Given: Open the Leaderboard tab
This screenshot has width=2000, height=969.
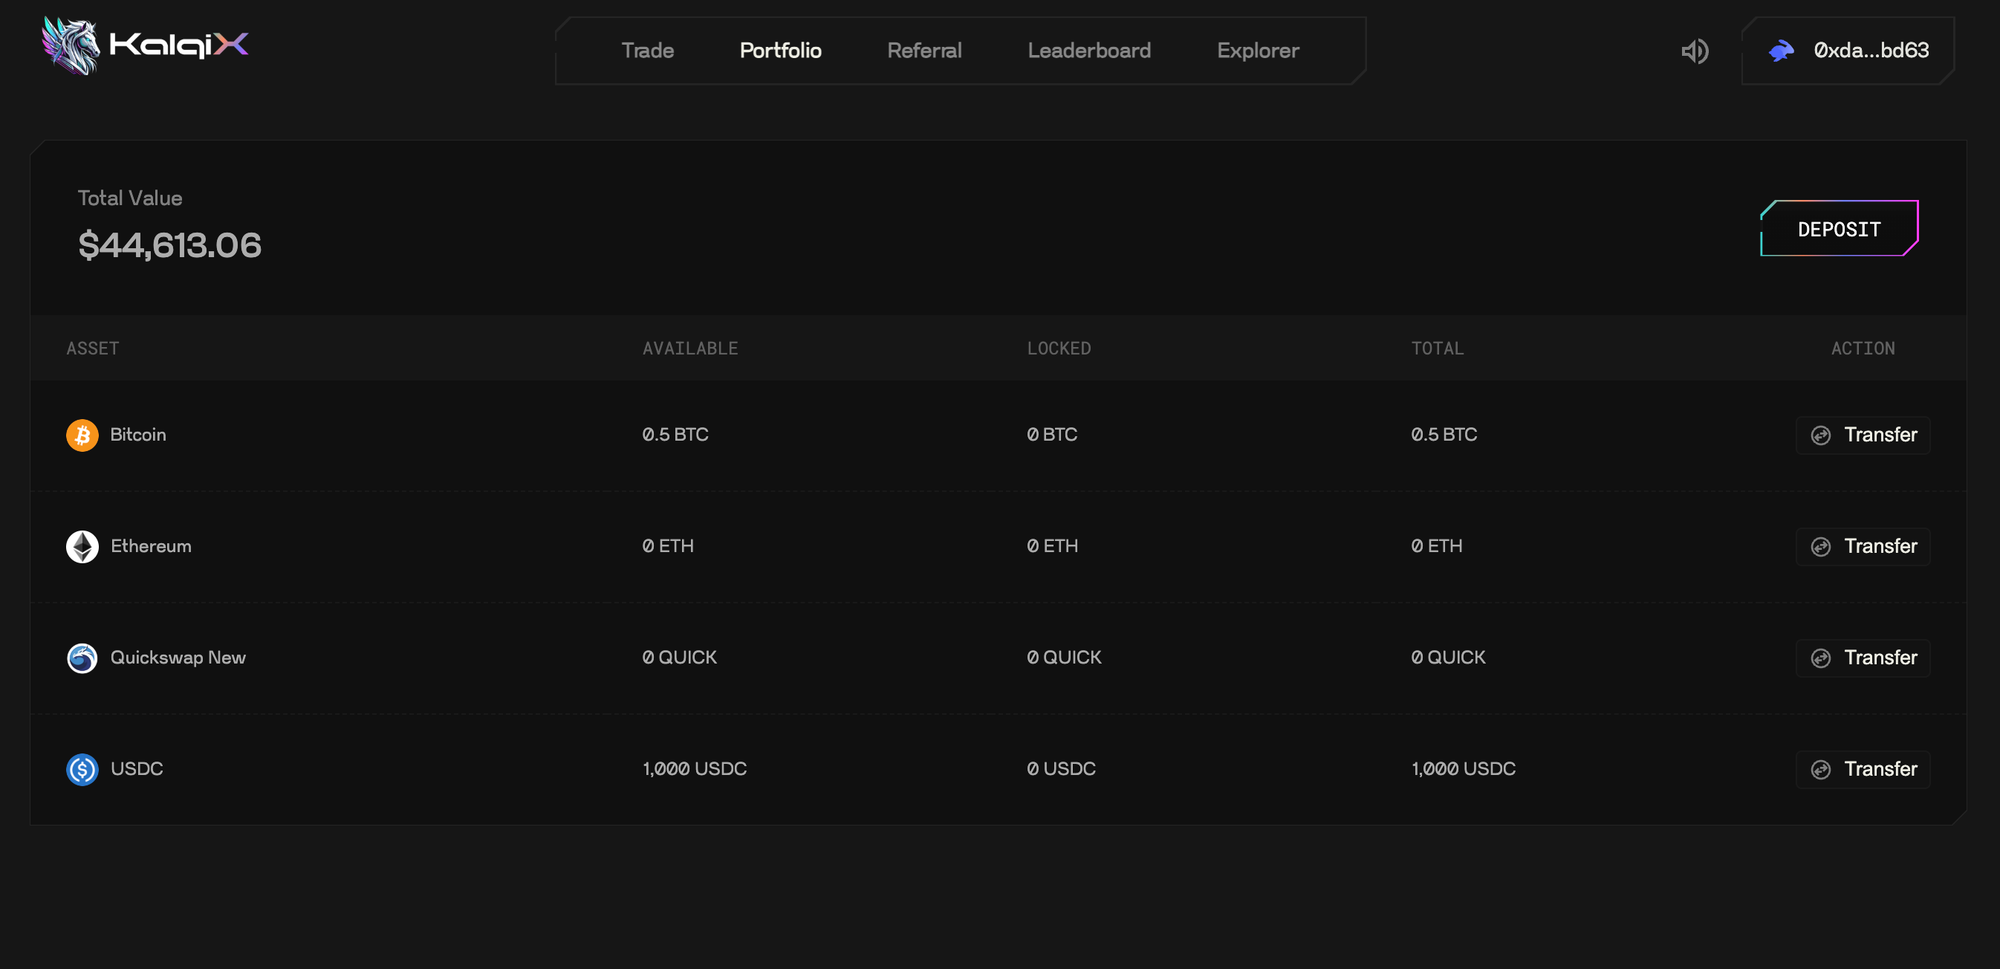Looking at the screenshot, I should 1089,51.
